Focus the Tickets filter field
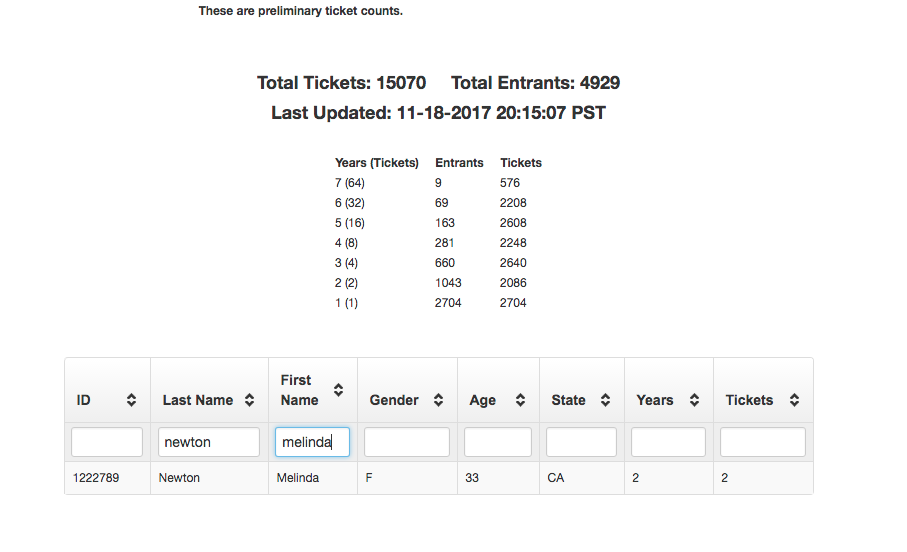Screen dimensions: 907x552 point(763,442)
